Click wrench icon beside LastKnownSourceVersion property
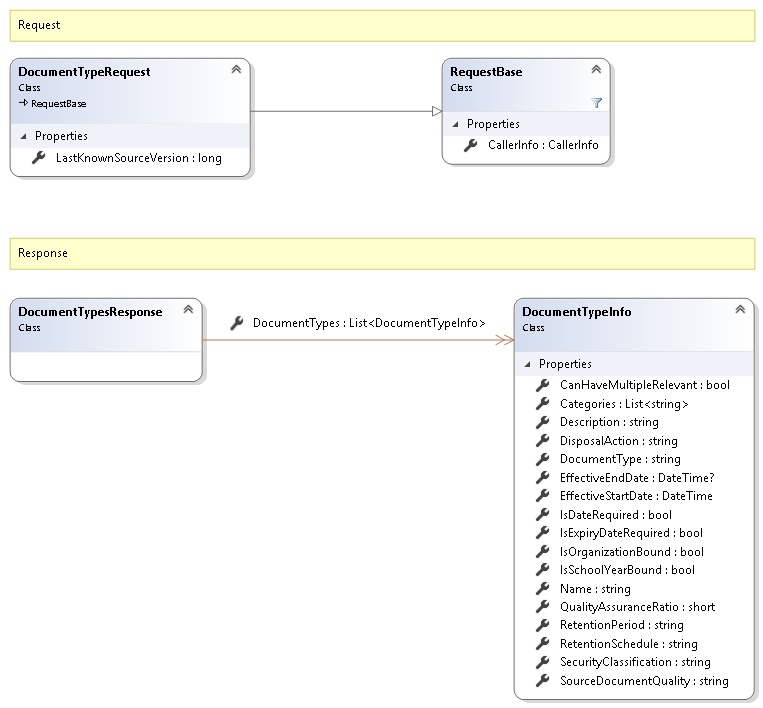Image resolution: width=763 pixels, height=708 pixels. point(39,158)
